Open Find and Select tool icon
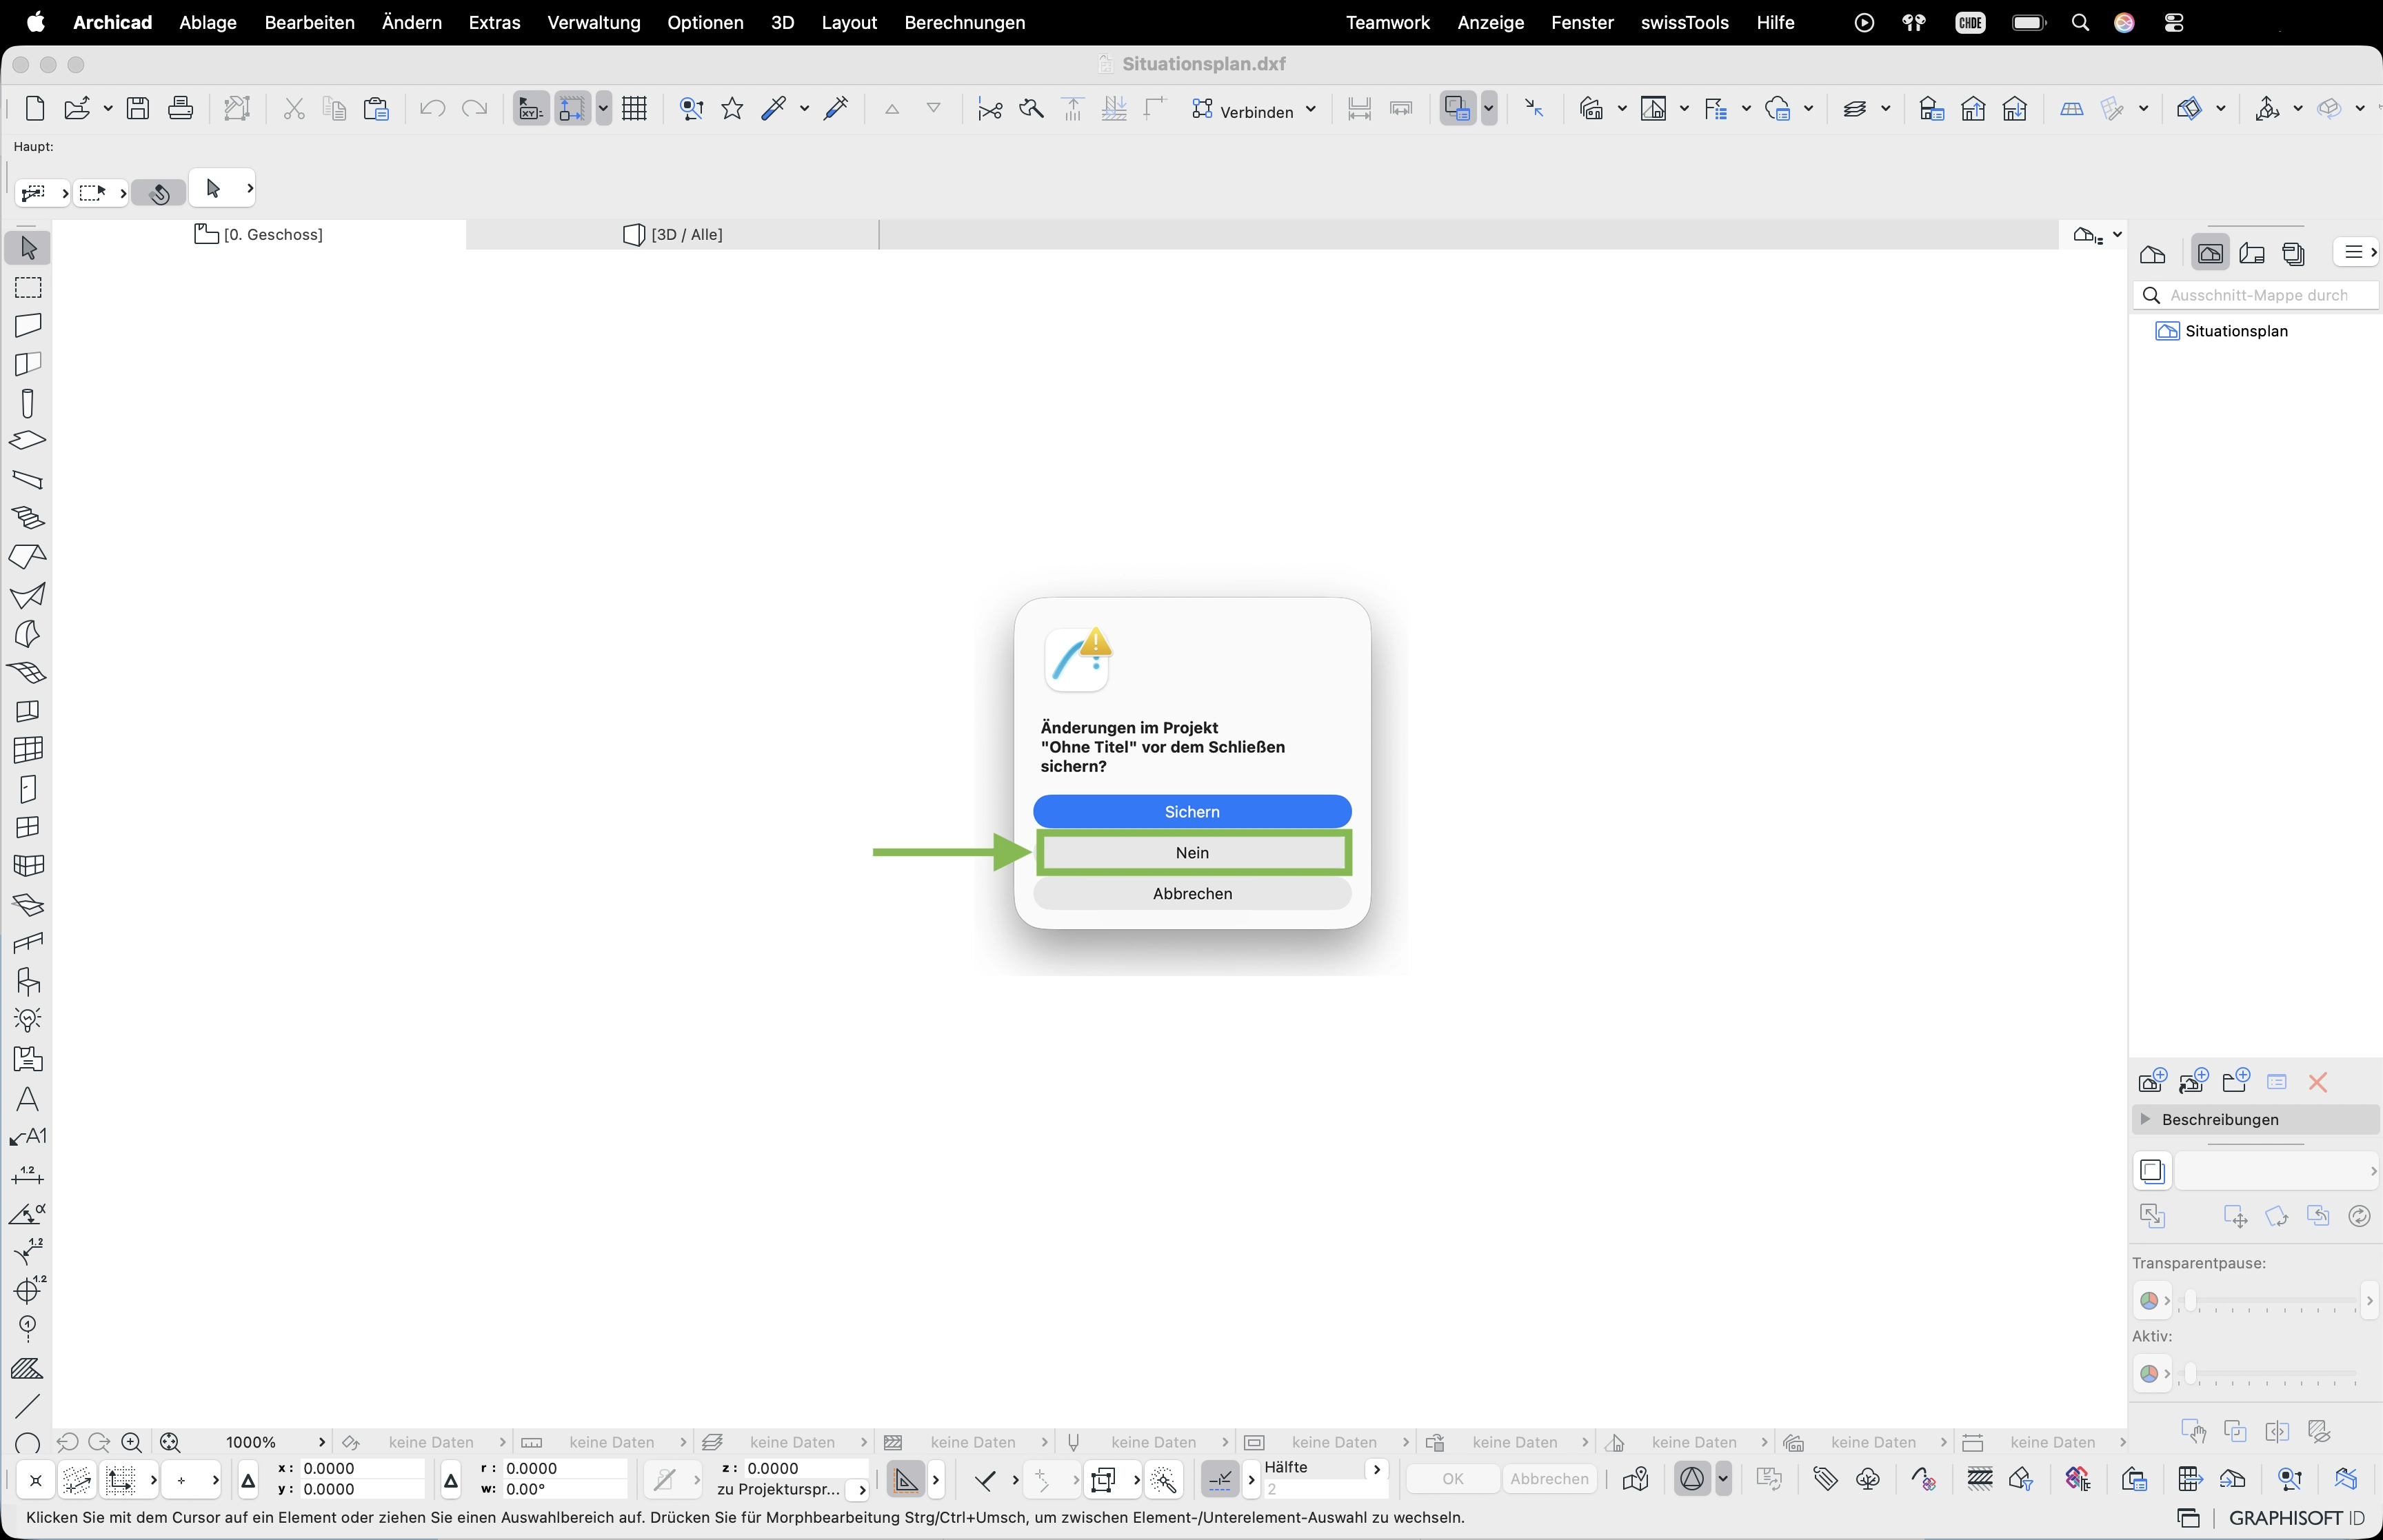Image resolution: width=2383 pixels, height=1540 pixels. [x=691, y=108]
